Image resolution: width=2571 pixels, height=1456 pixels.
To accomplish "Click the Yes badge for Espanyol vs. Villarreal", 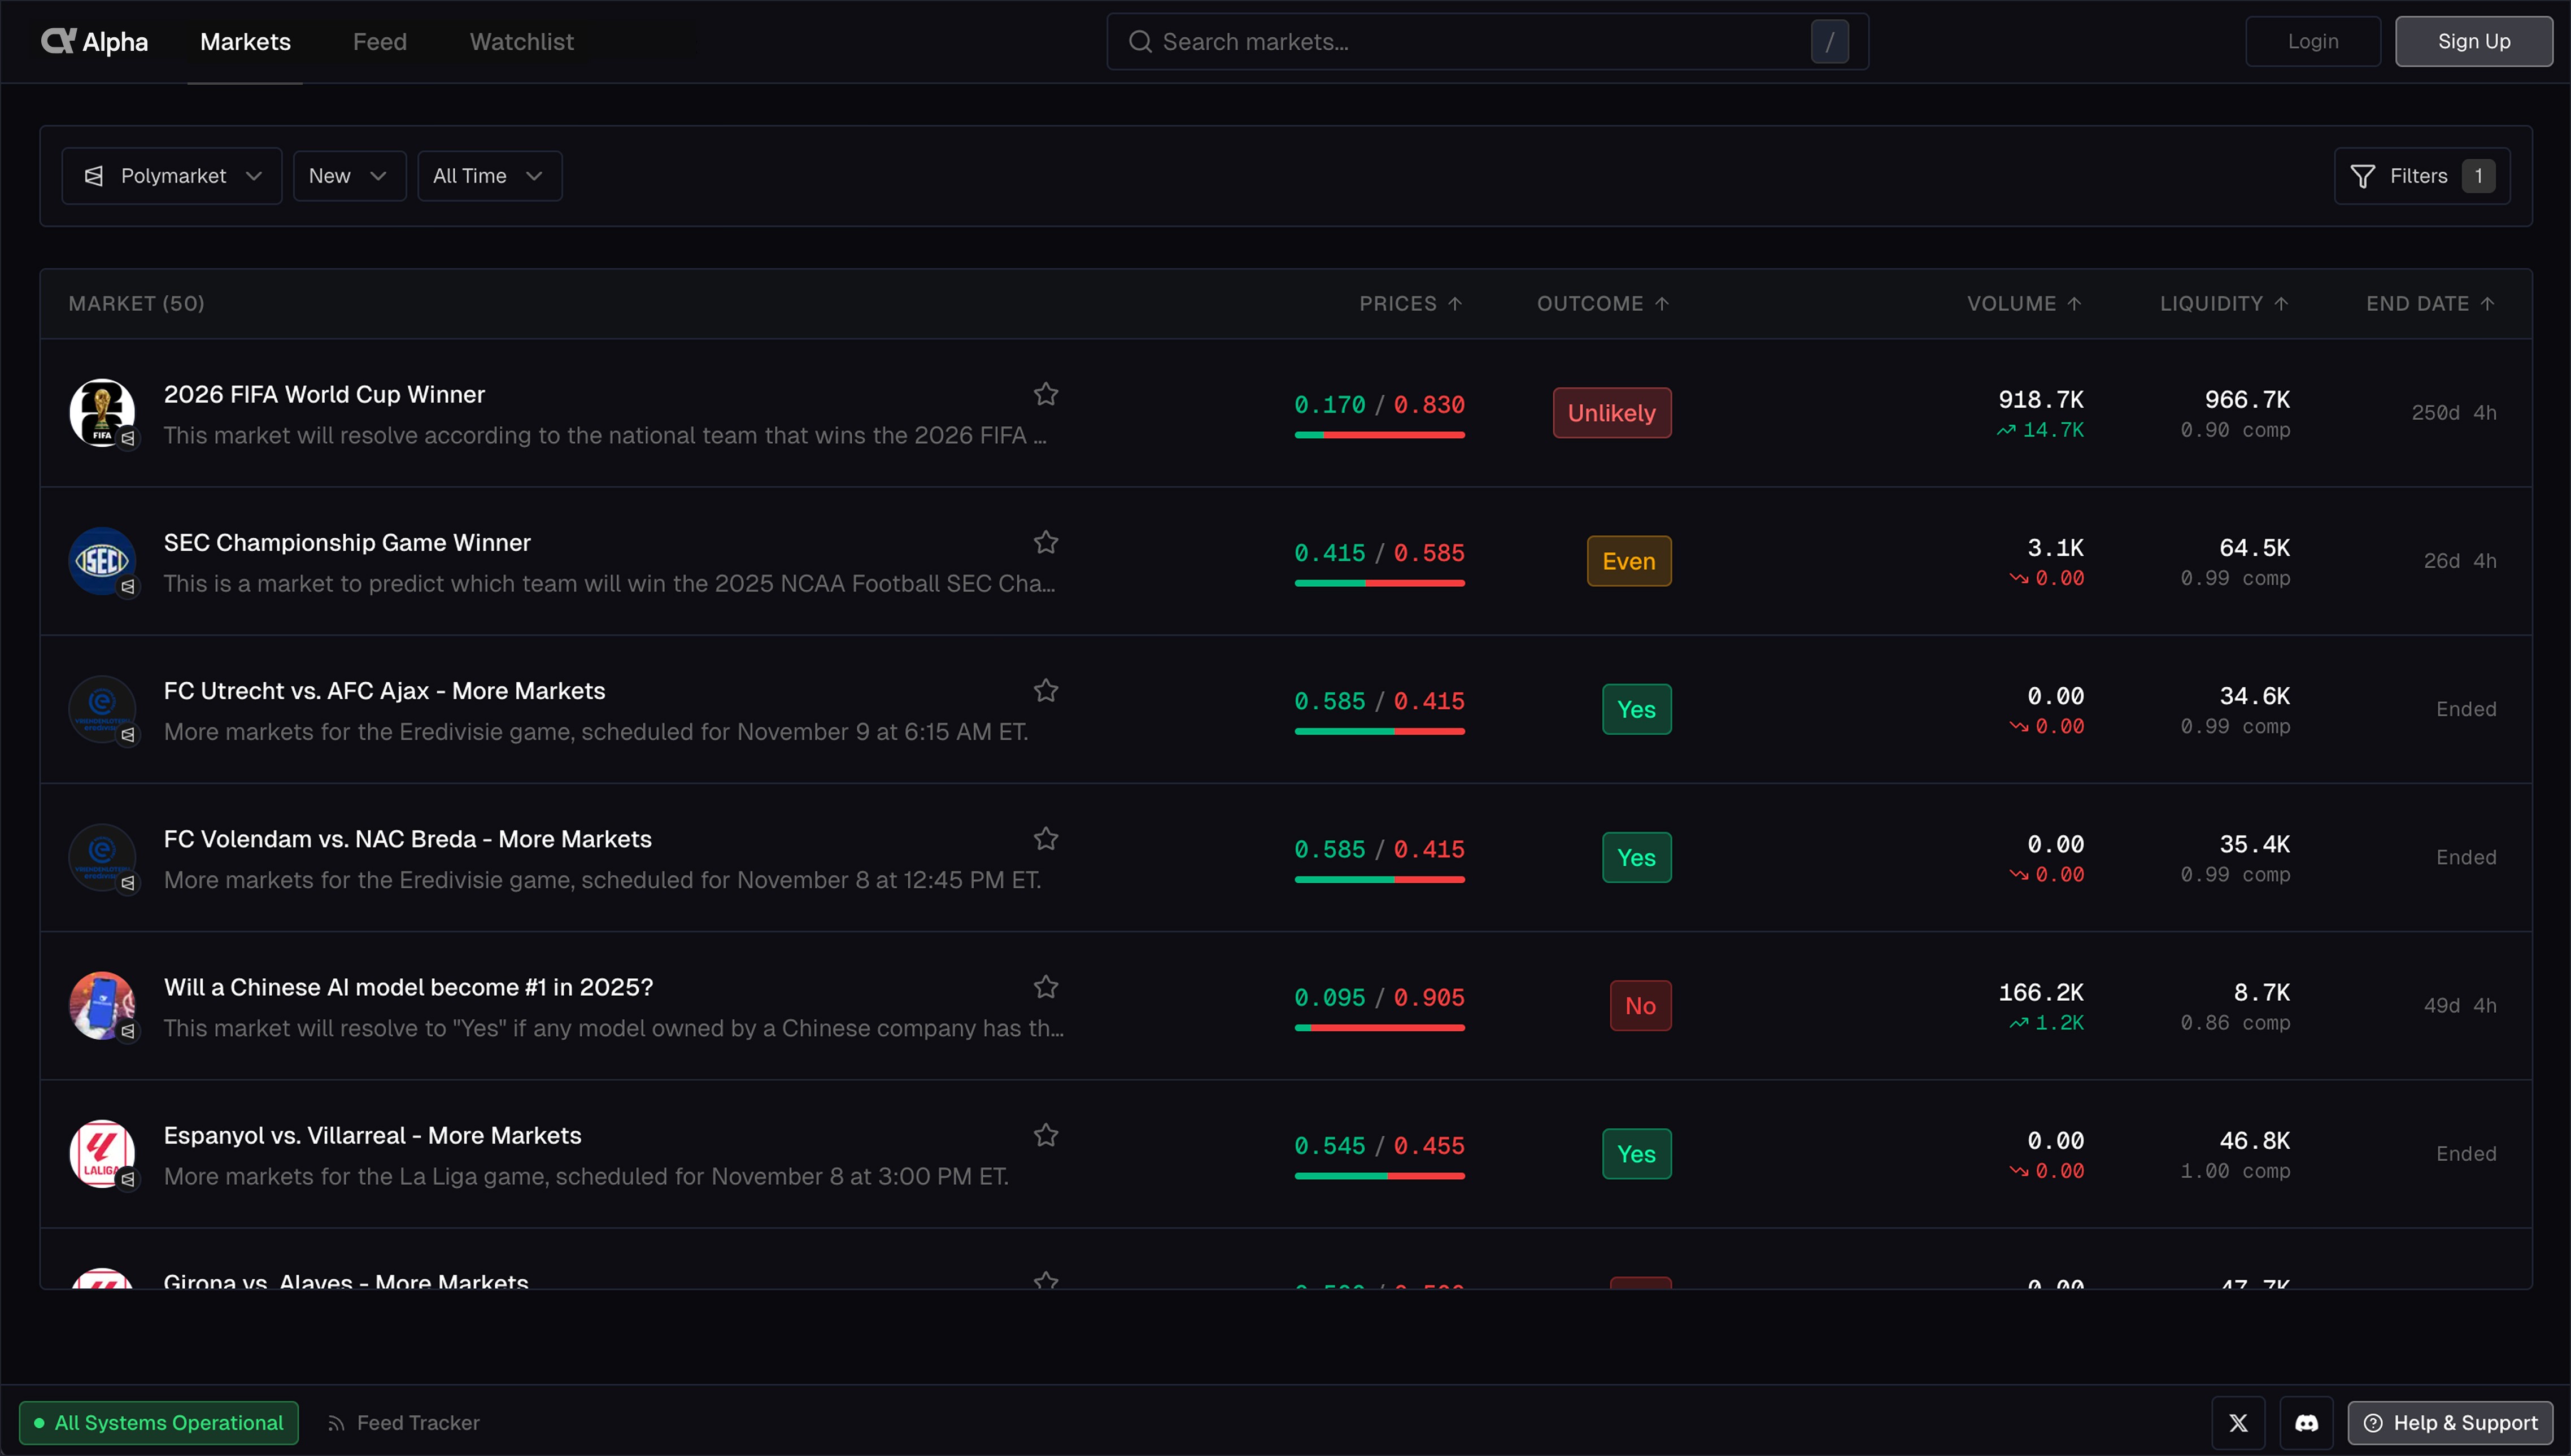I will tap(1636, 1154).
